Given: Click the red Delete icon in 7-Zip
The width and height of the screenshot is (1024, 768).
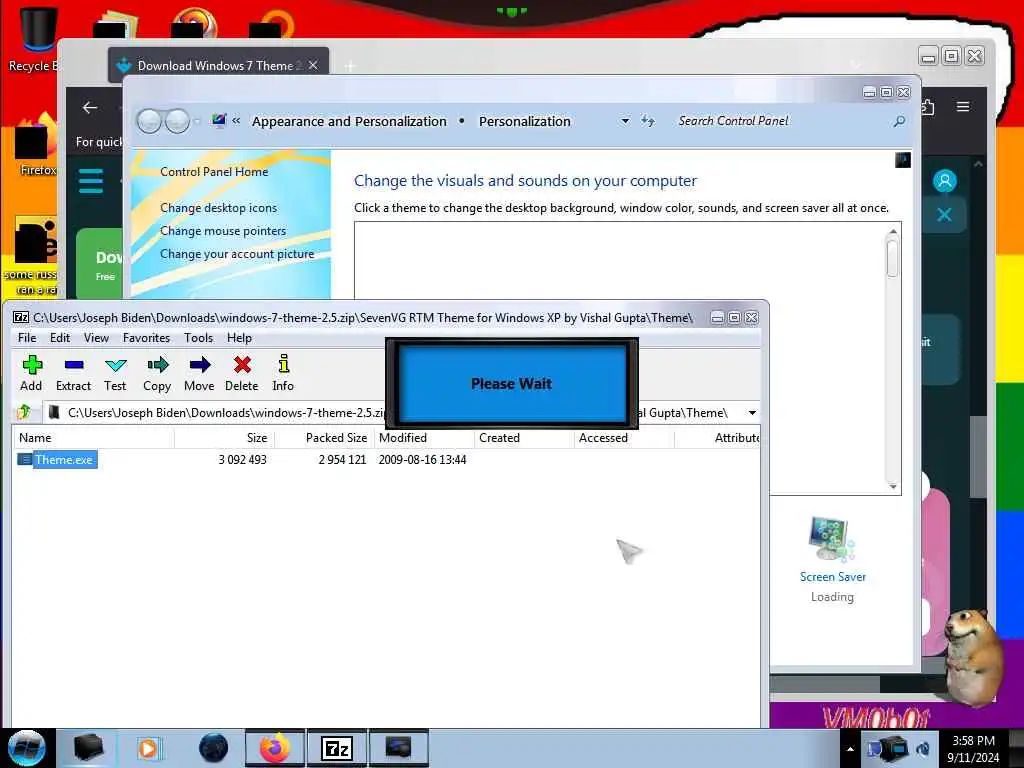Looking at the screenshot, I should pyautogui.click(x=242, y=373).
